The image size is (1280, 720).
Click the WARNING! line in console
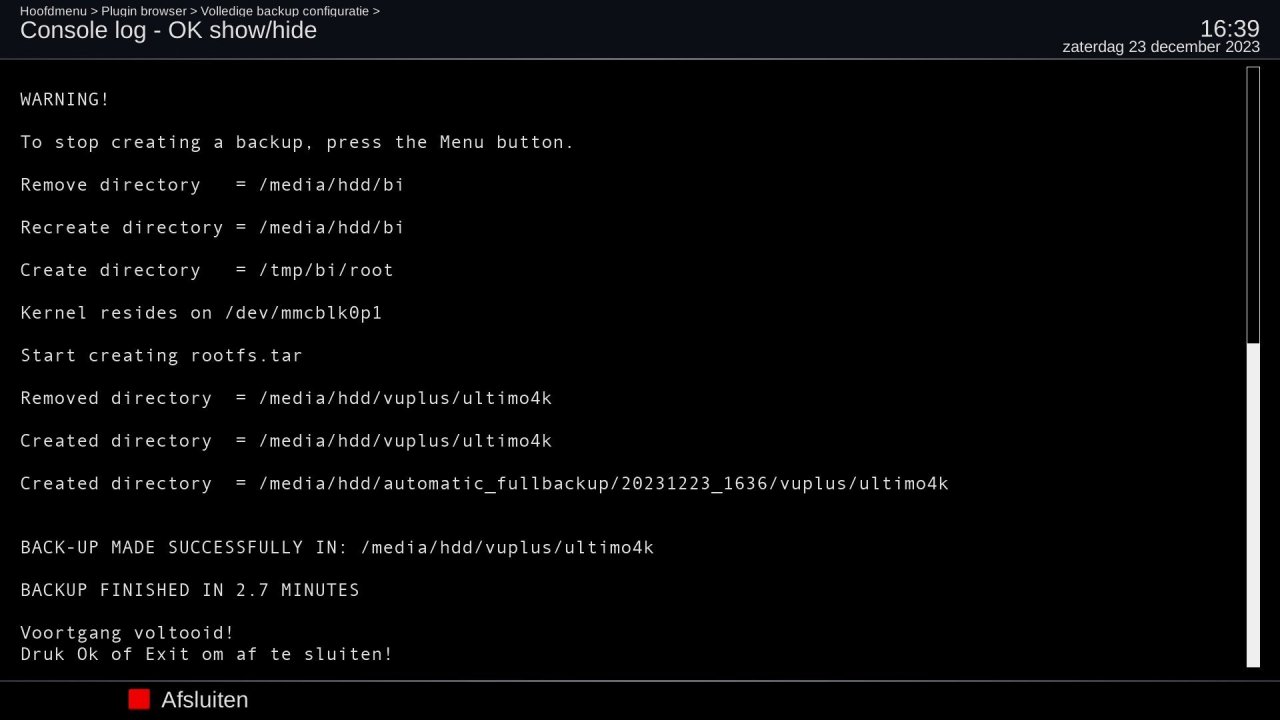[65, 100]
